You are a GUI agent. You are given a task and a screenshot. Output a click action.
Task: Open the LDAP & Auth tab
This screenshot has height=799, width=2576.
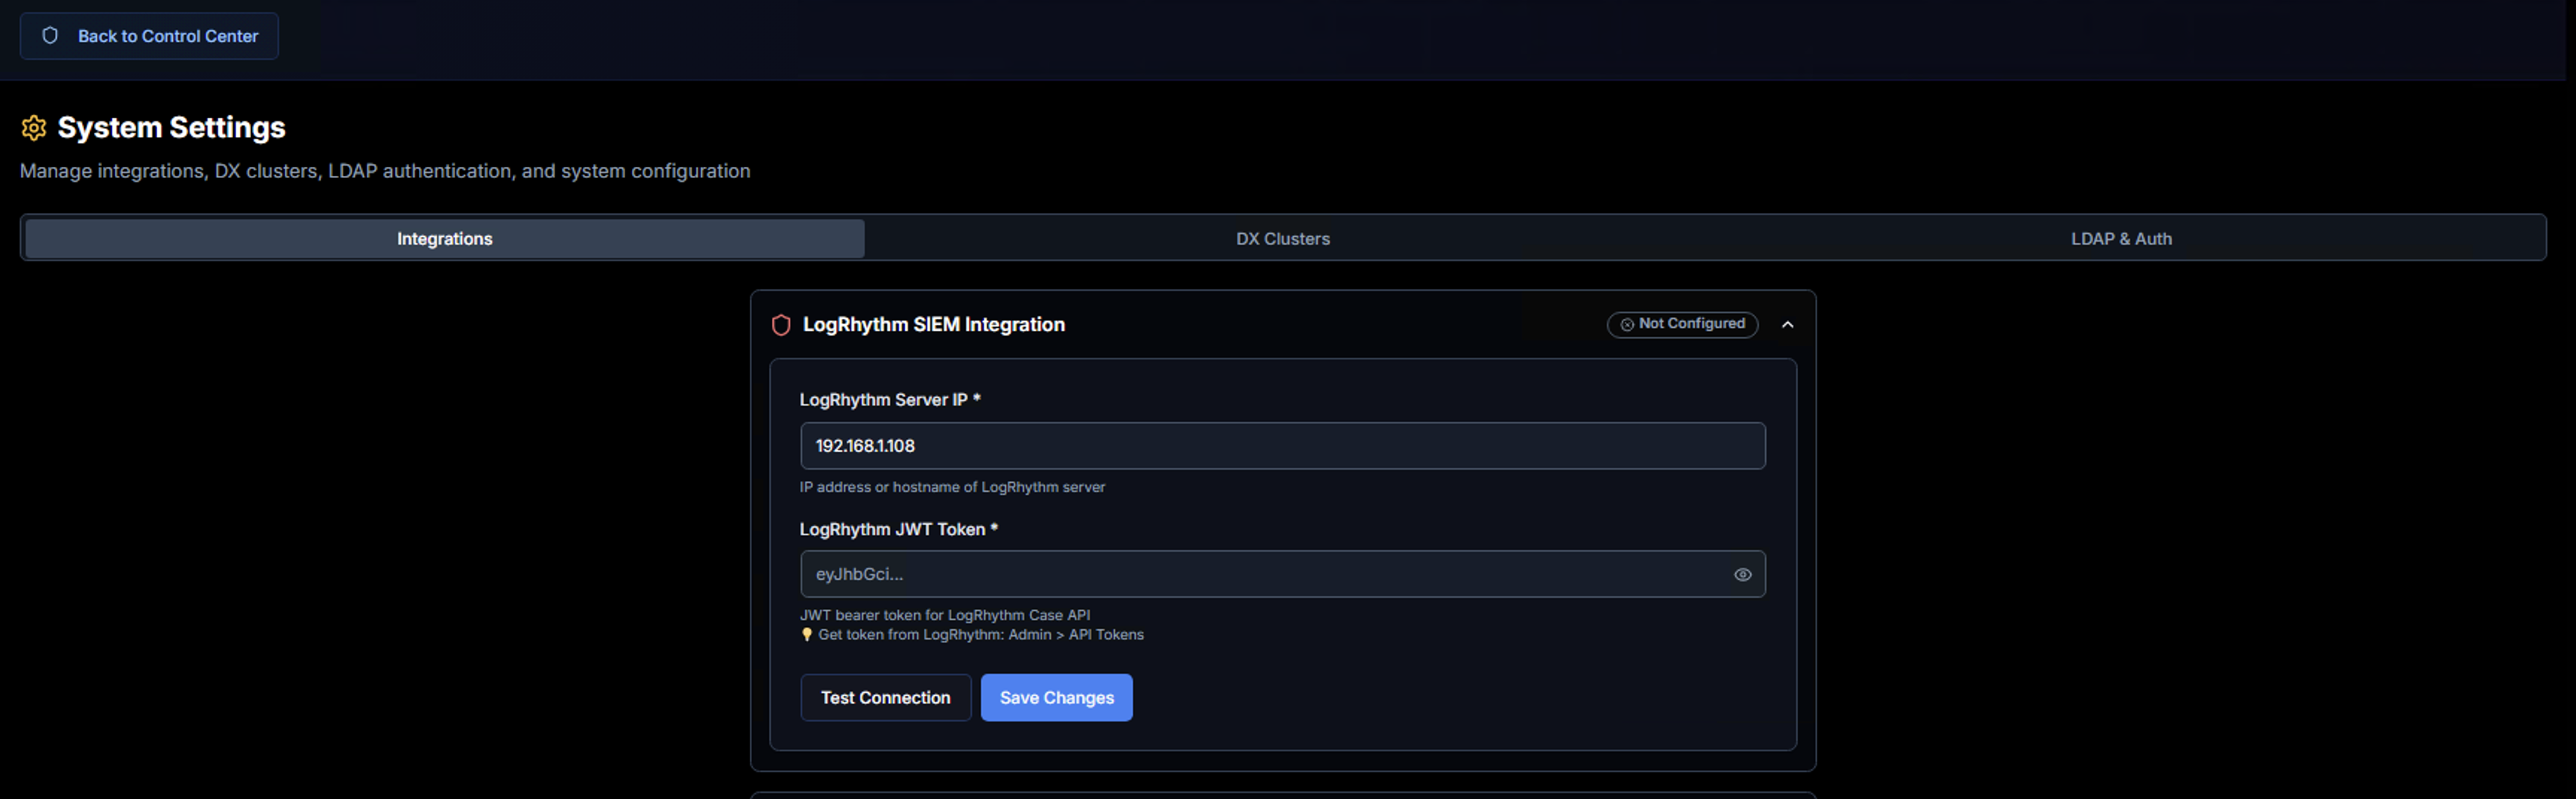tap(2121, 238)
